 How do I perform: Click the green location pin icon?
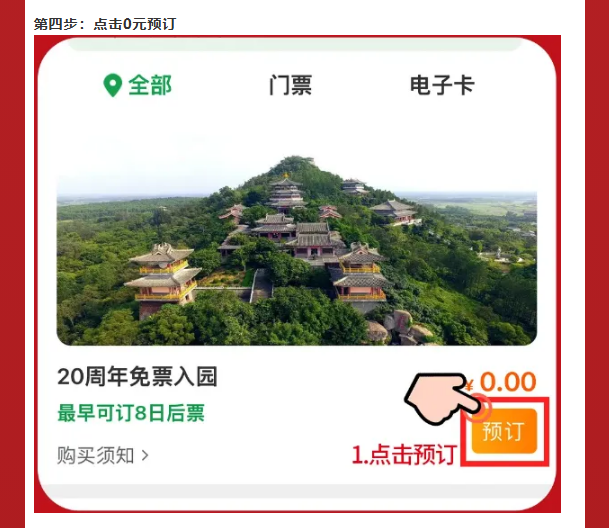(x=113, y=85)
